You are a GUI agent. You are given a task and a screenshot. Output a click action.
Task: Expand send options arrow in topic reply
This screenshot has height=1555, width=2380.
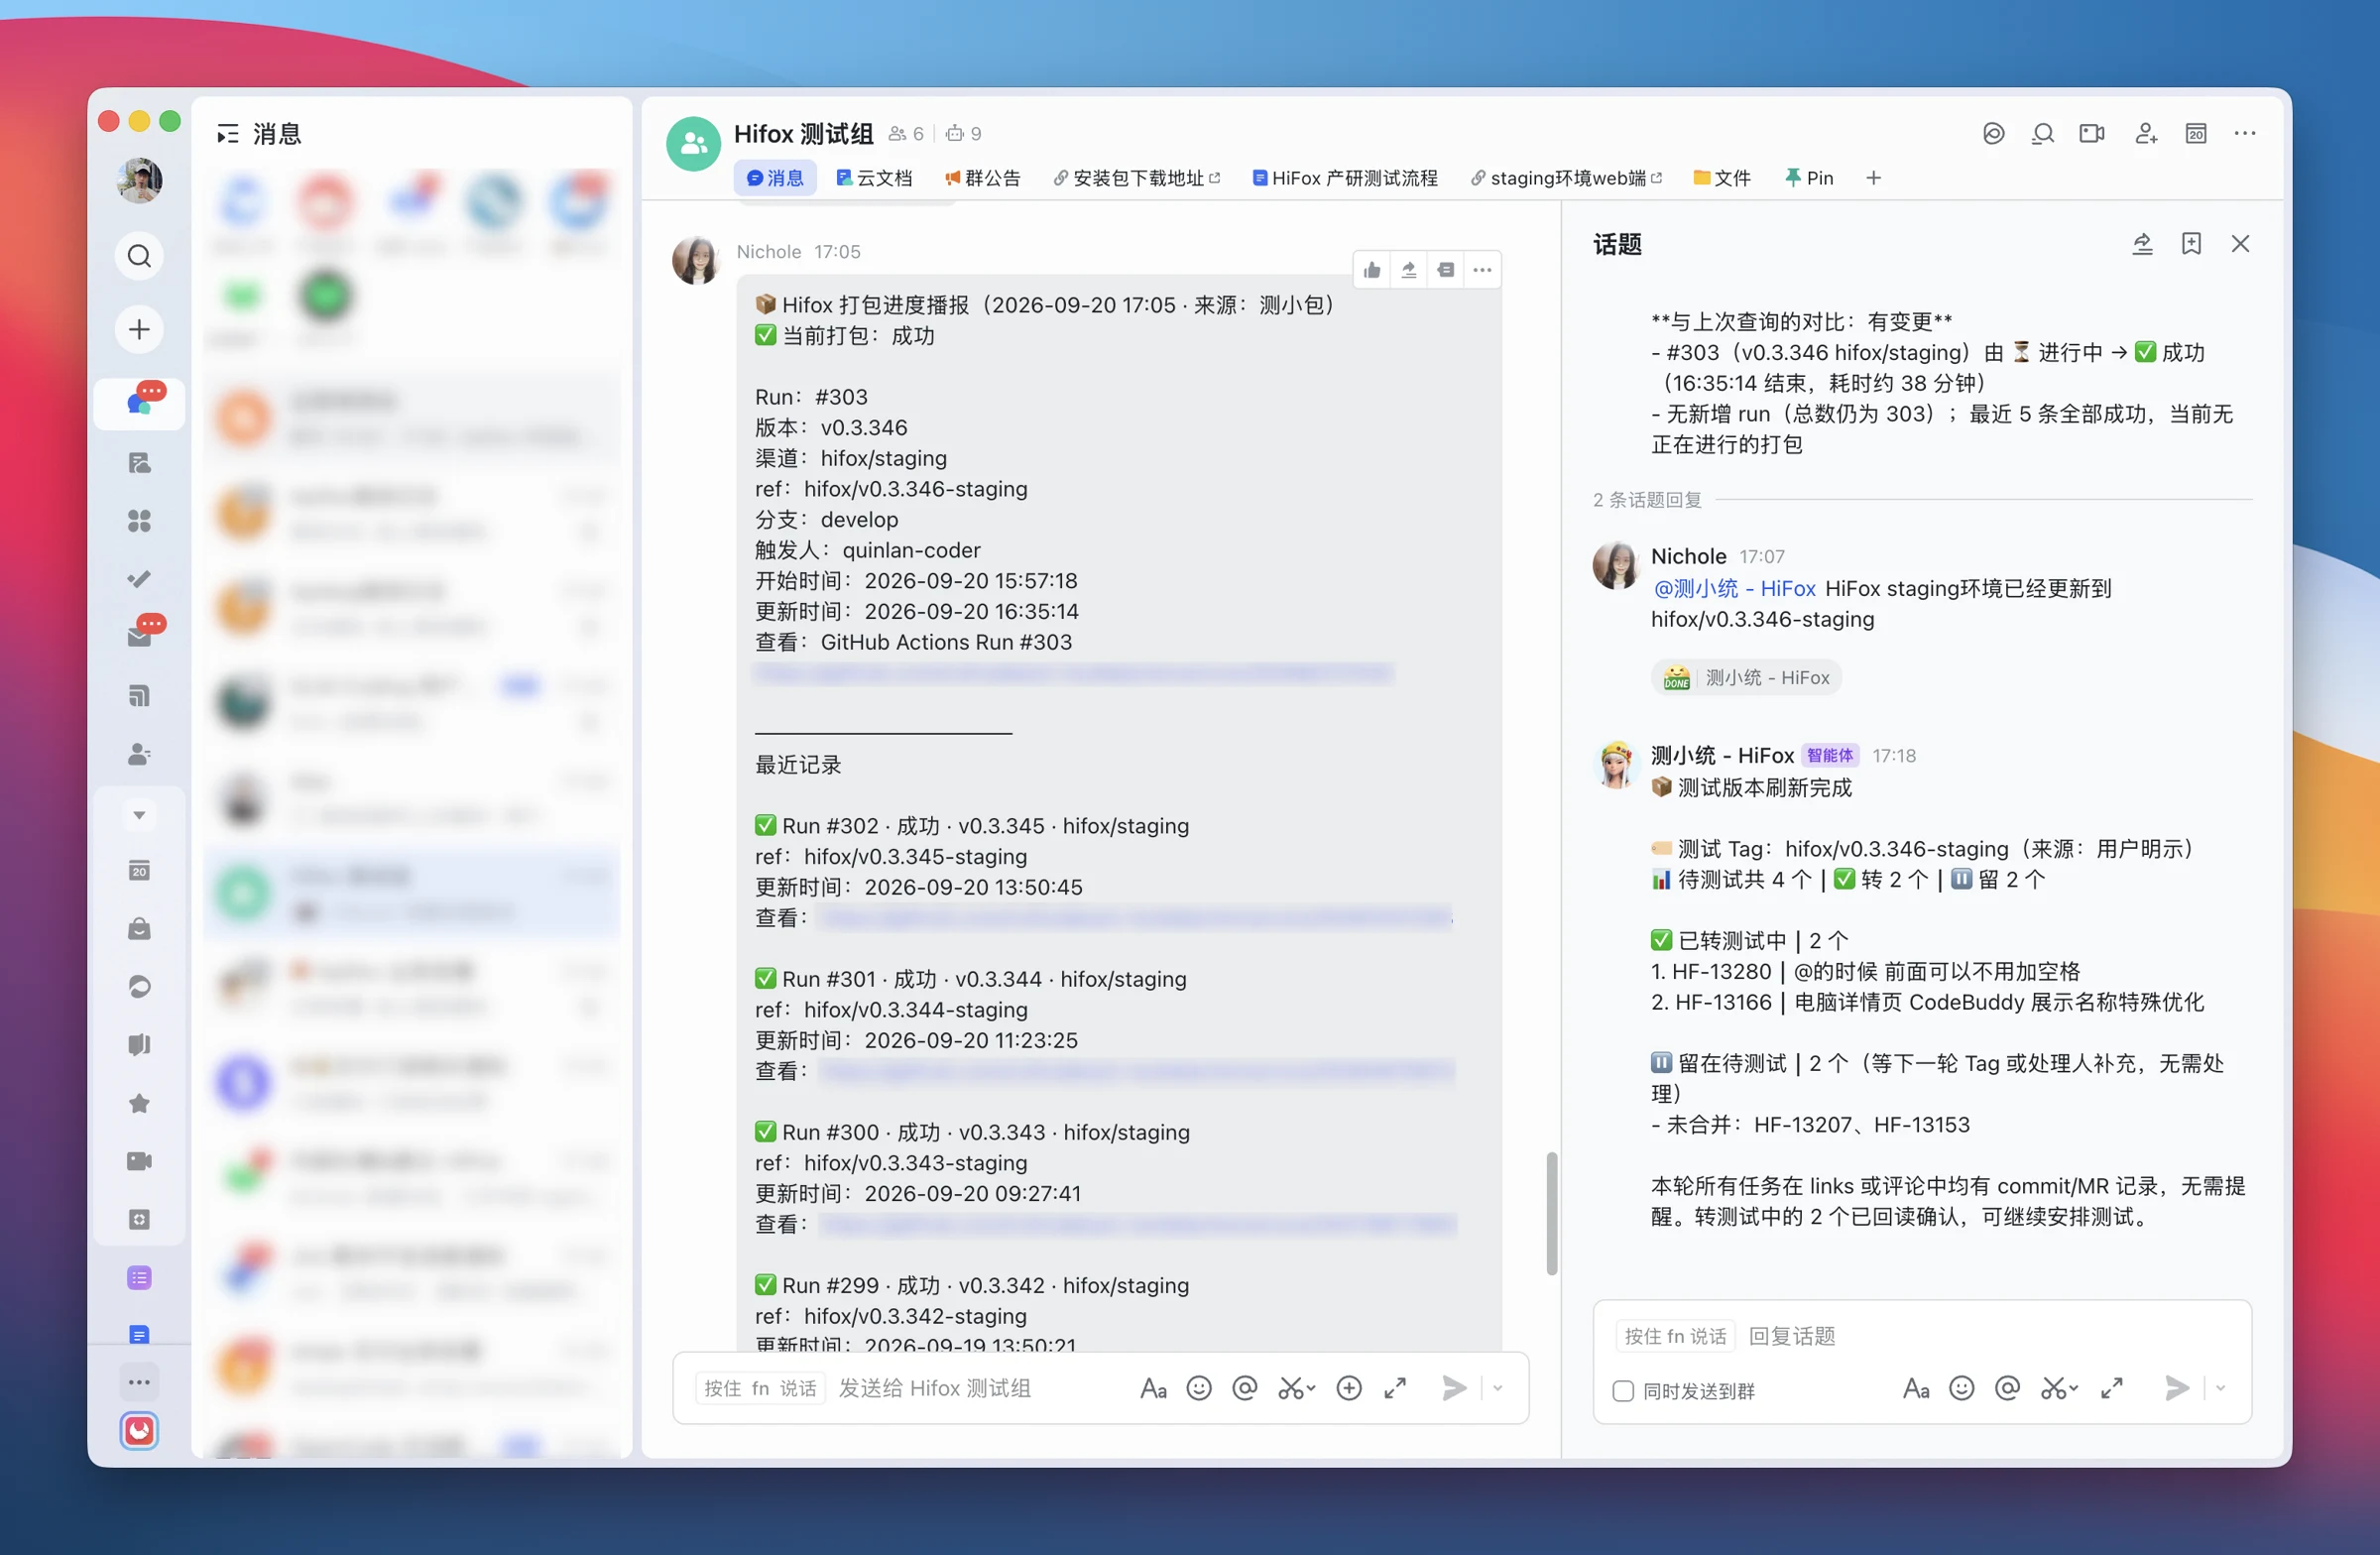[x=2220, y=1388]
